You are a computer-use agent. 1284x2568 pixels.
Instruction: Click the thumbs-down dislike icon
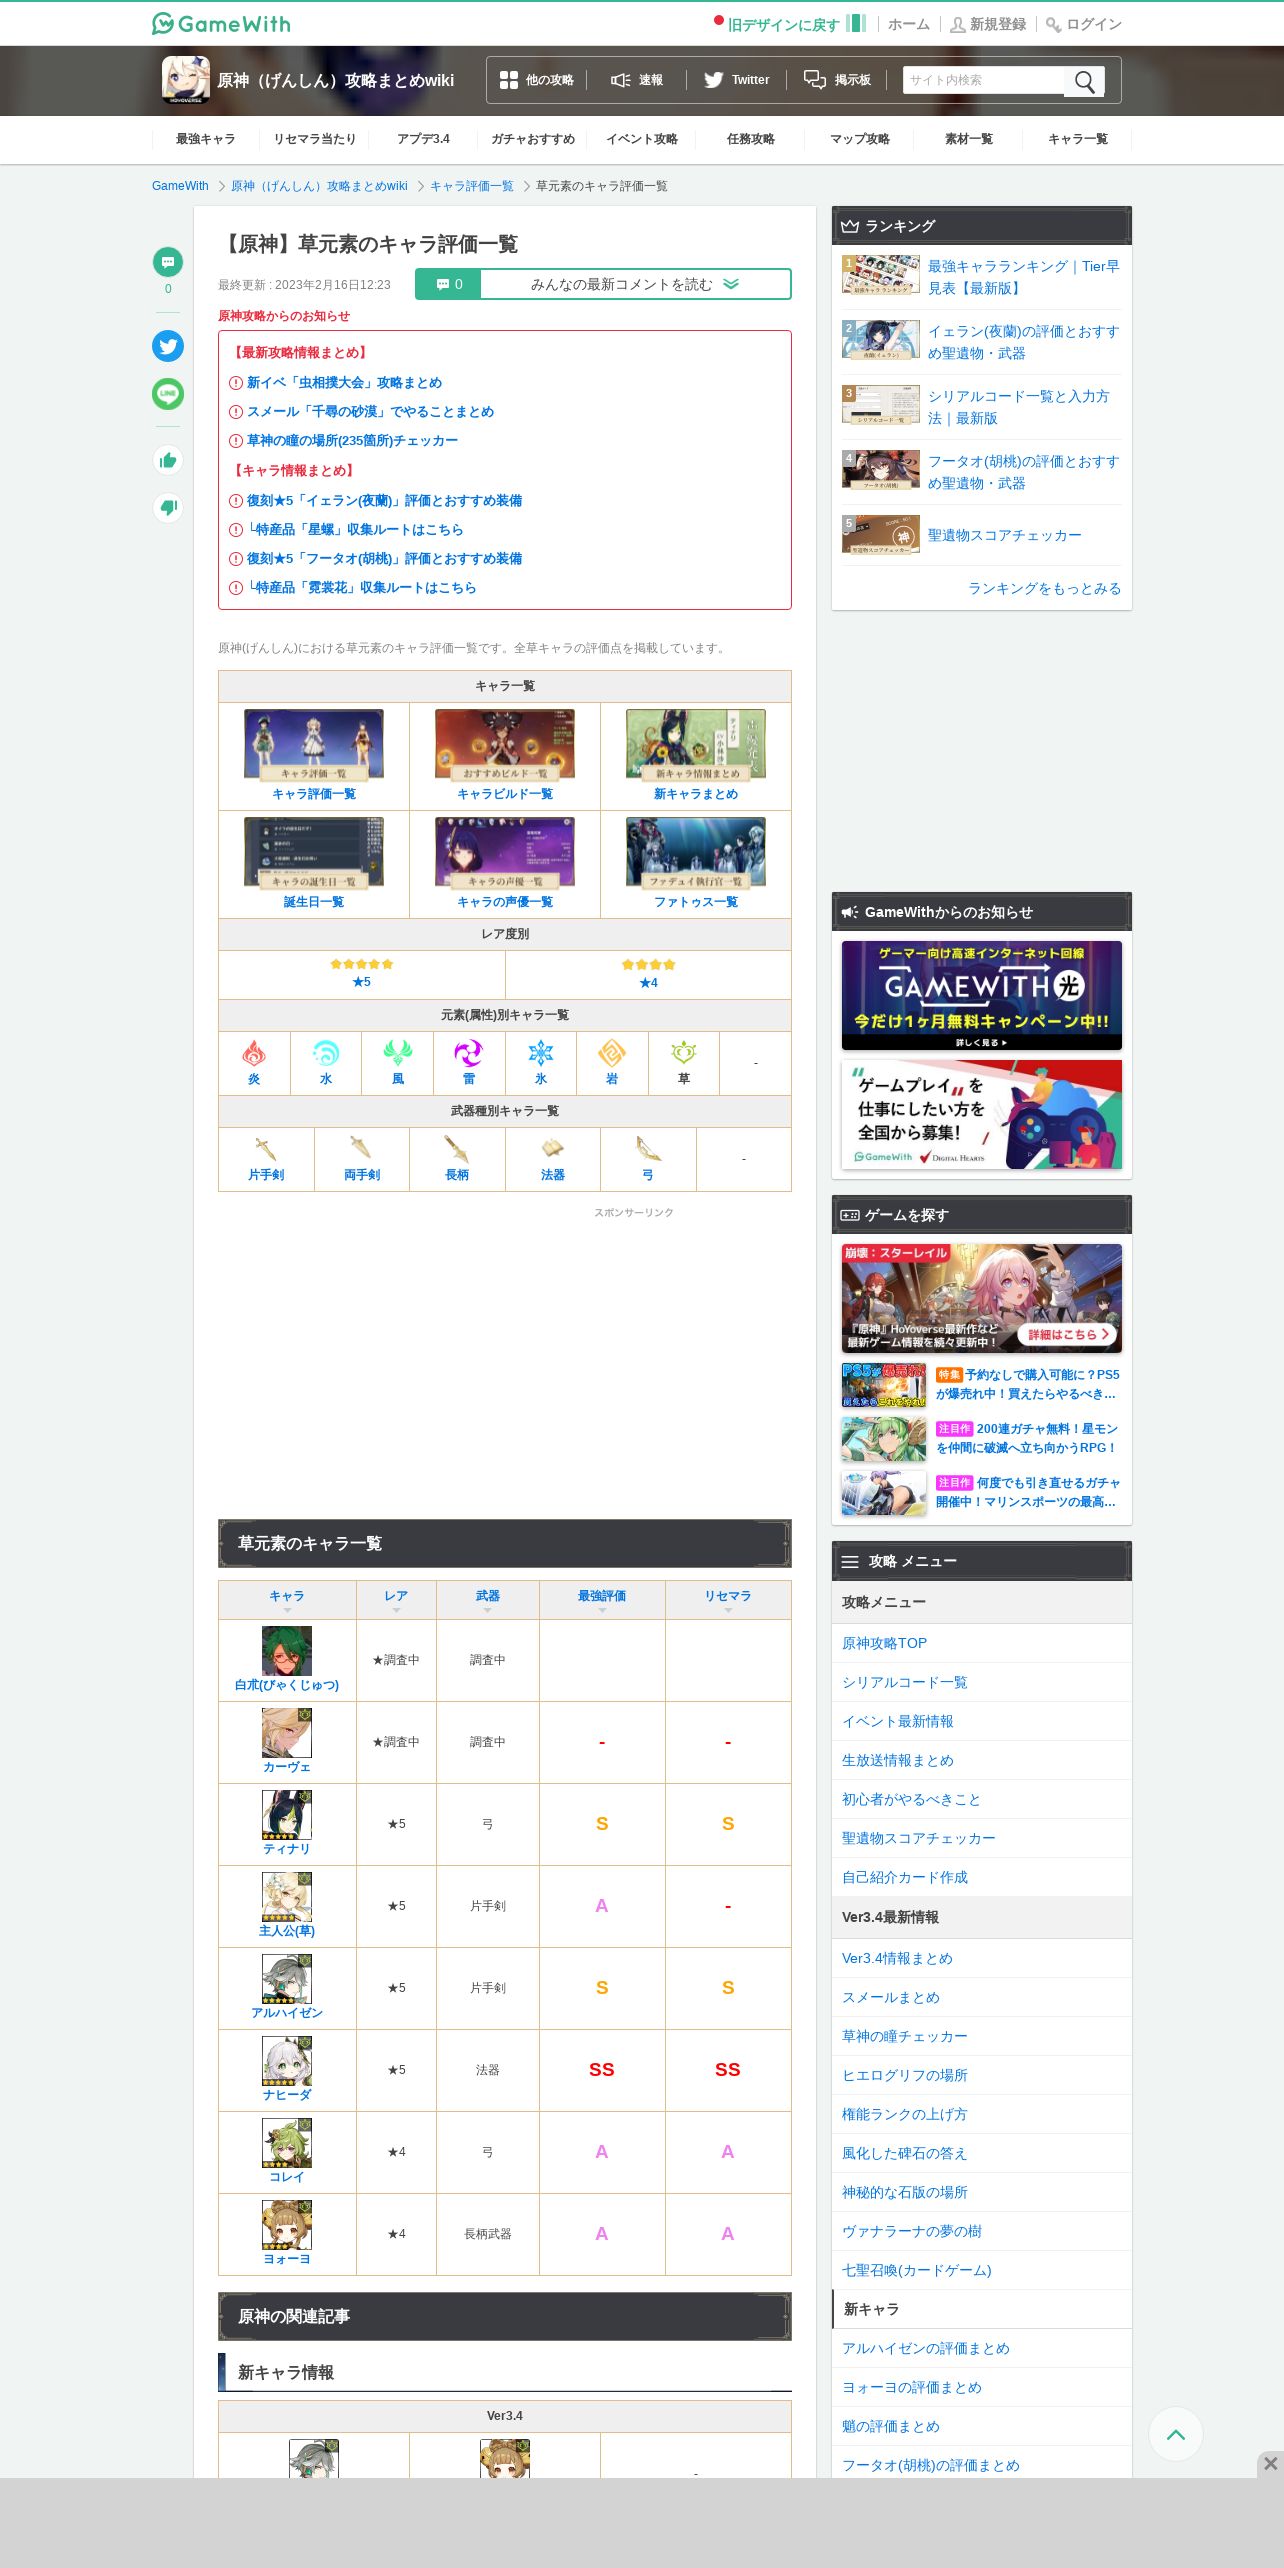click(168, 507)
